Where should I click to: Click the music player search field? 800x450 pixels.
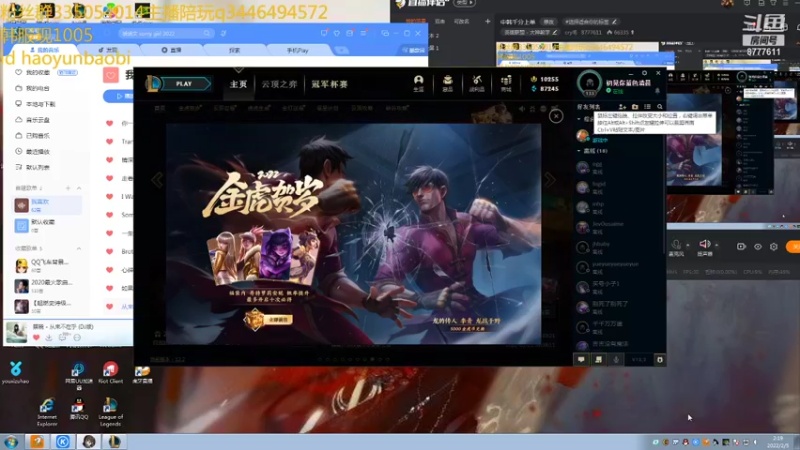click(x=165, y=33)
